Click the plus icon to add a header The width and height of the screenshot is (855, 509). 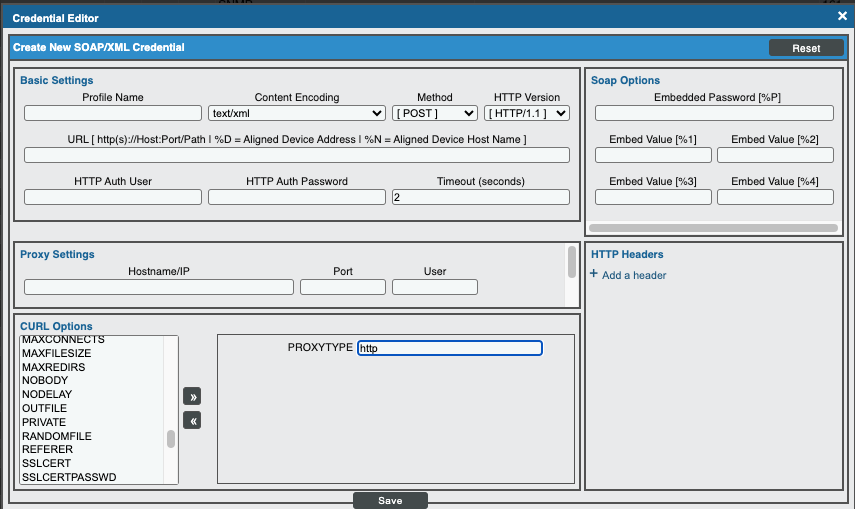click(594, 274)
